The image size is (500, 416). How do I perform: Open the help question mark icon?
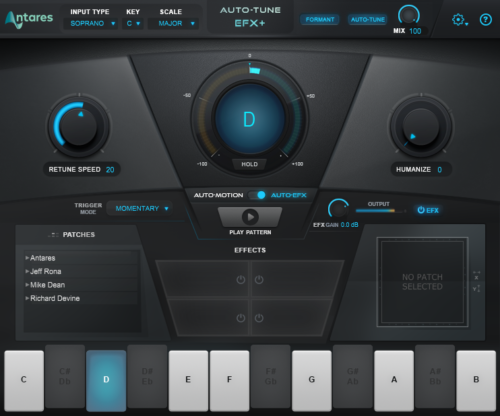pos(485,20)
